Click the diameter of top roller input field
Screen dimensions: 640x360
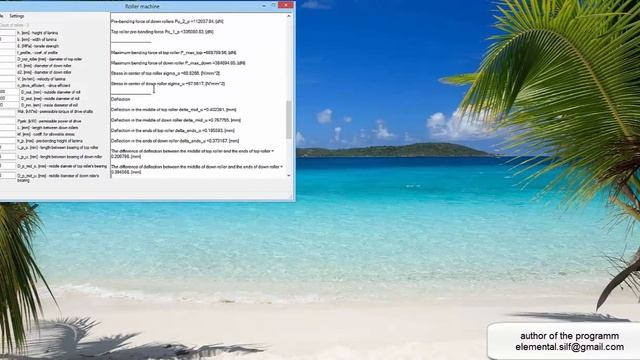click(x=8, y=59)
